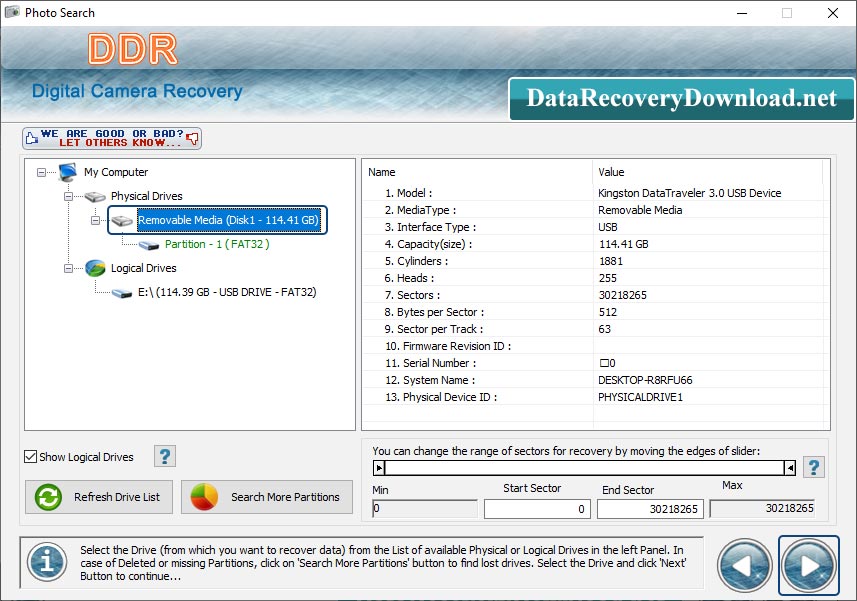857x601 pixels.
Task: Click the Start Sector input field
Action: click(x=537, y=509)
